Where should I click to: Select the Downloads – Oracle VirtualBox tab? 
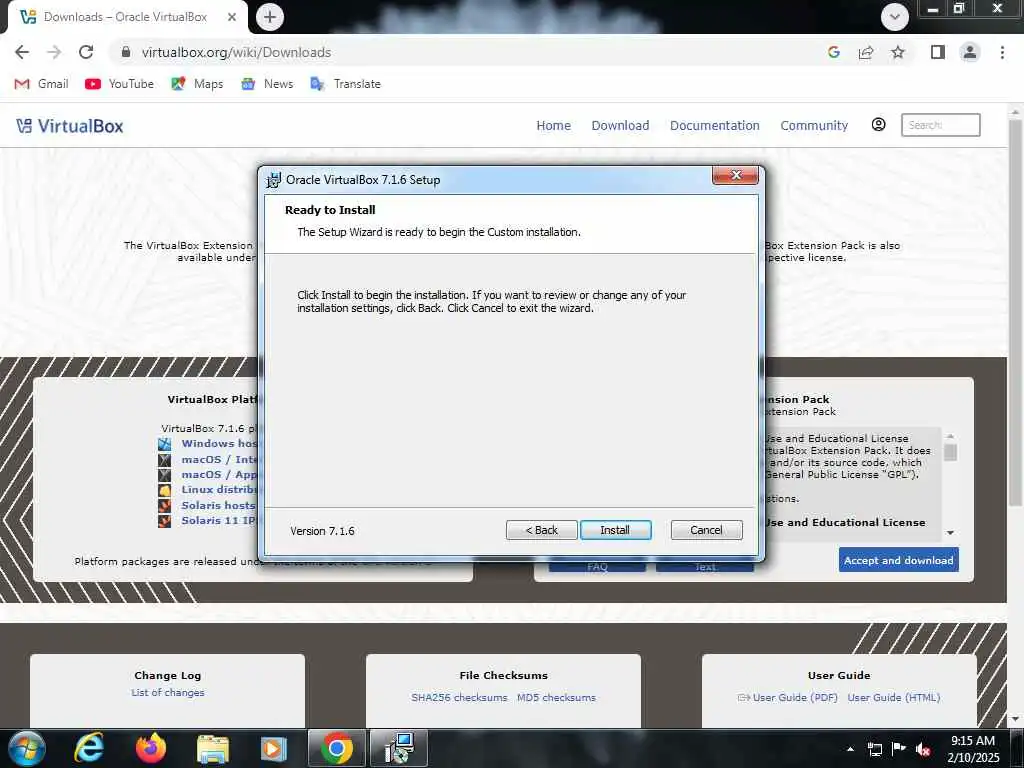click(x=125, y=17)
